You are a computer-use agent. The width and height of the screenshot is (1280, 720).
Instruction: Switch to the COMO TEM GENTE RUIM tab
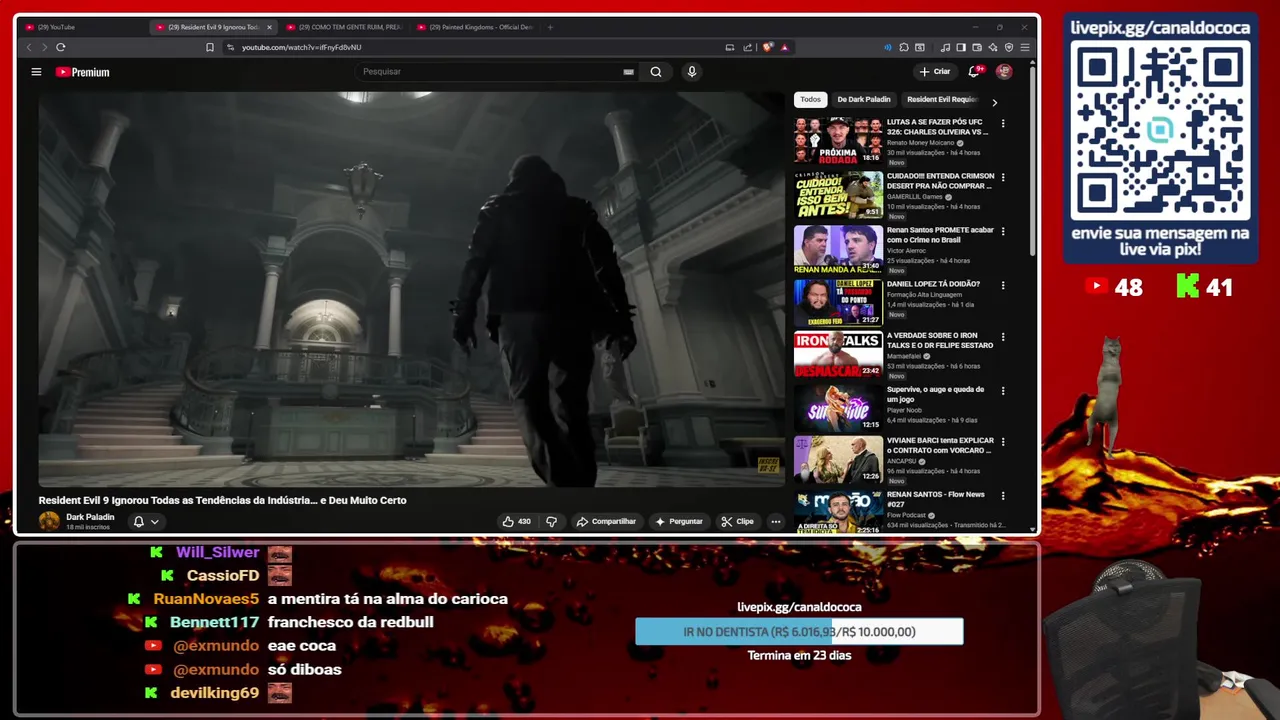(x=343, y=27)
